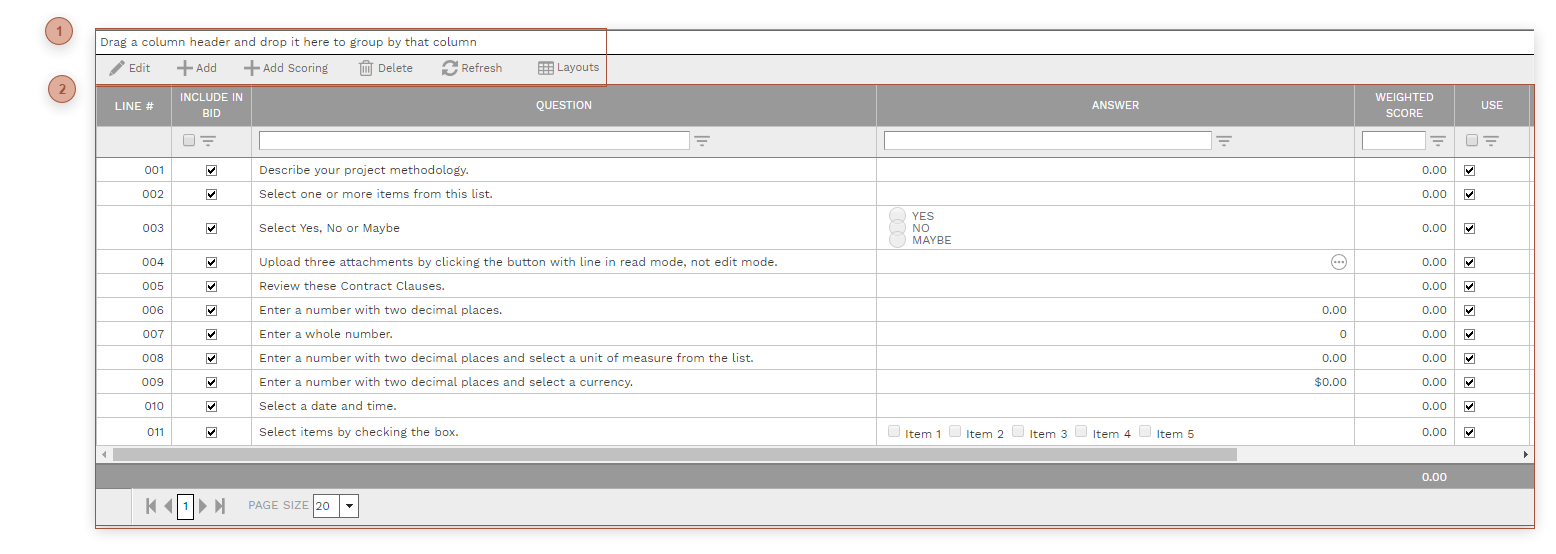Open filter icon for Question column
The height and width of the screenshot is (554, 1556).
pyautogui.click(x=702, y=141)
